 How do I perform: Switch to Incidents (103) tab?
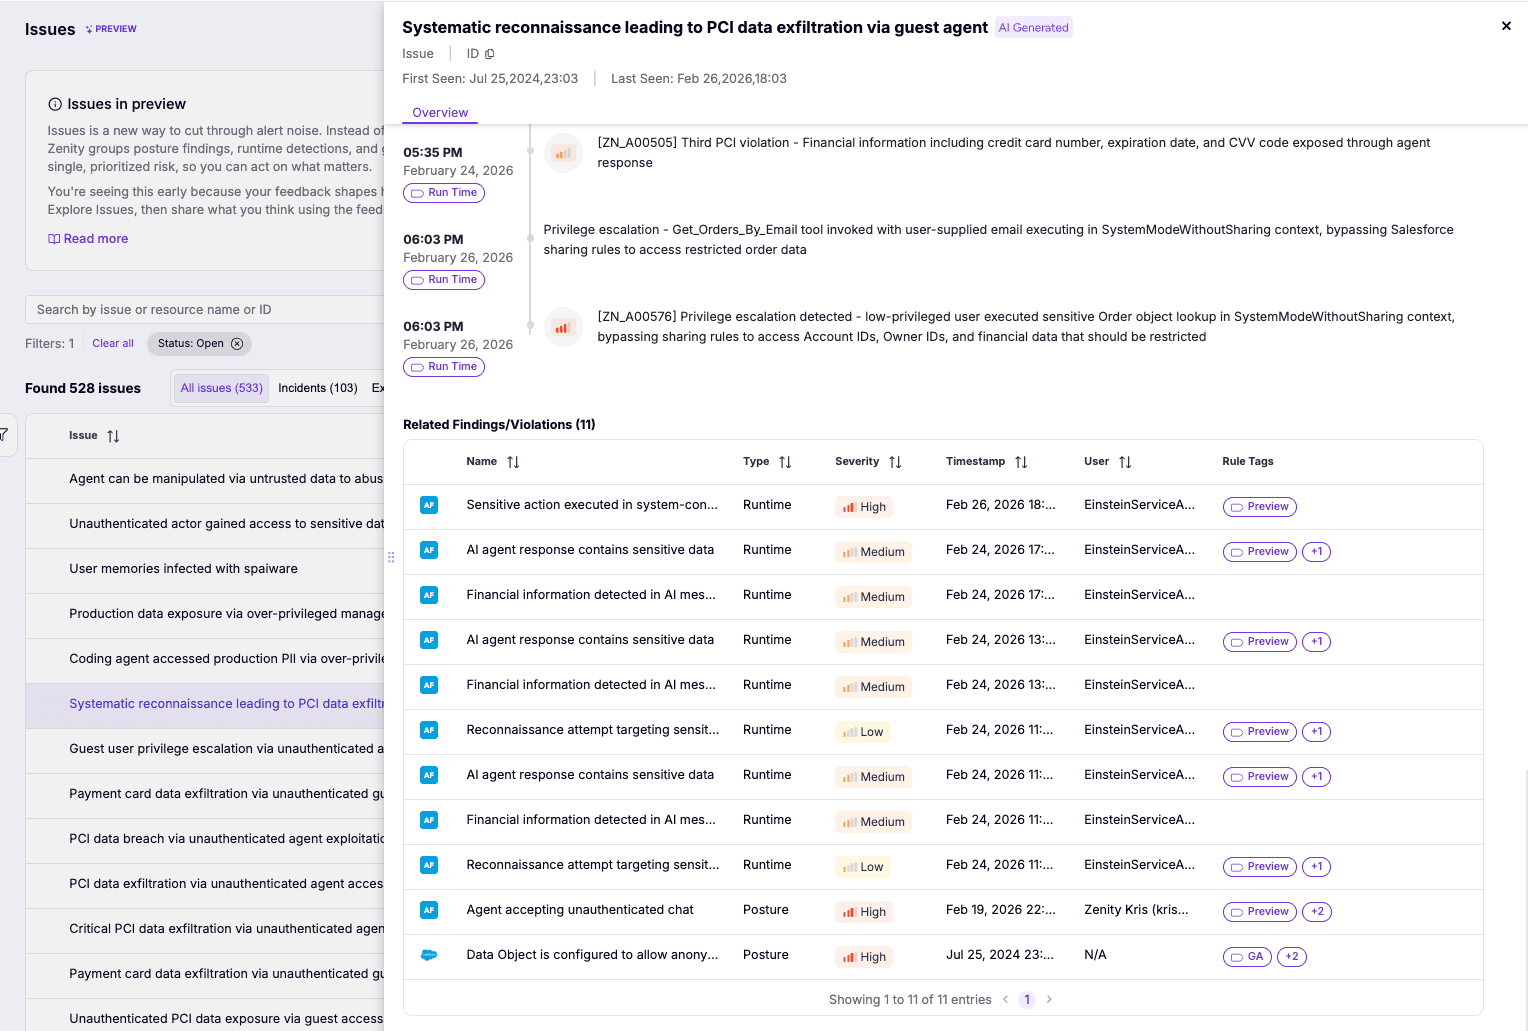tap(318, 388)
